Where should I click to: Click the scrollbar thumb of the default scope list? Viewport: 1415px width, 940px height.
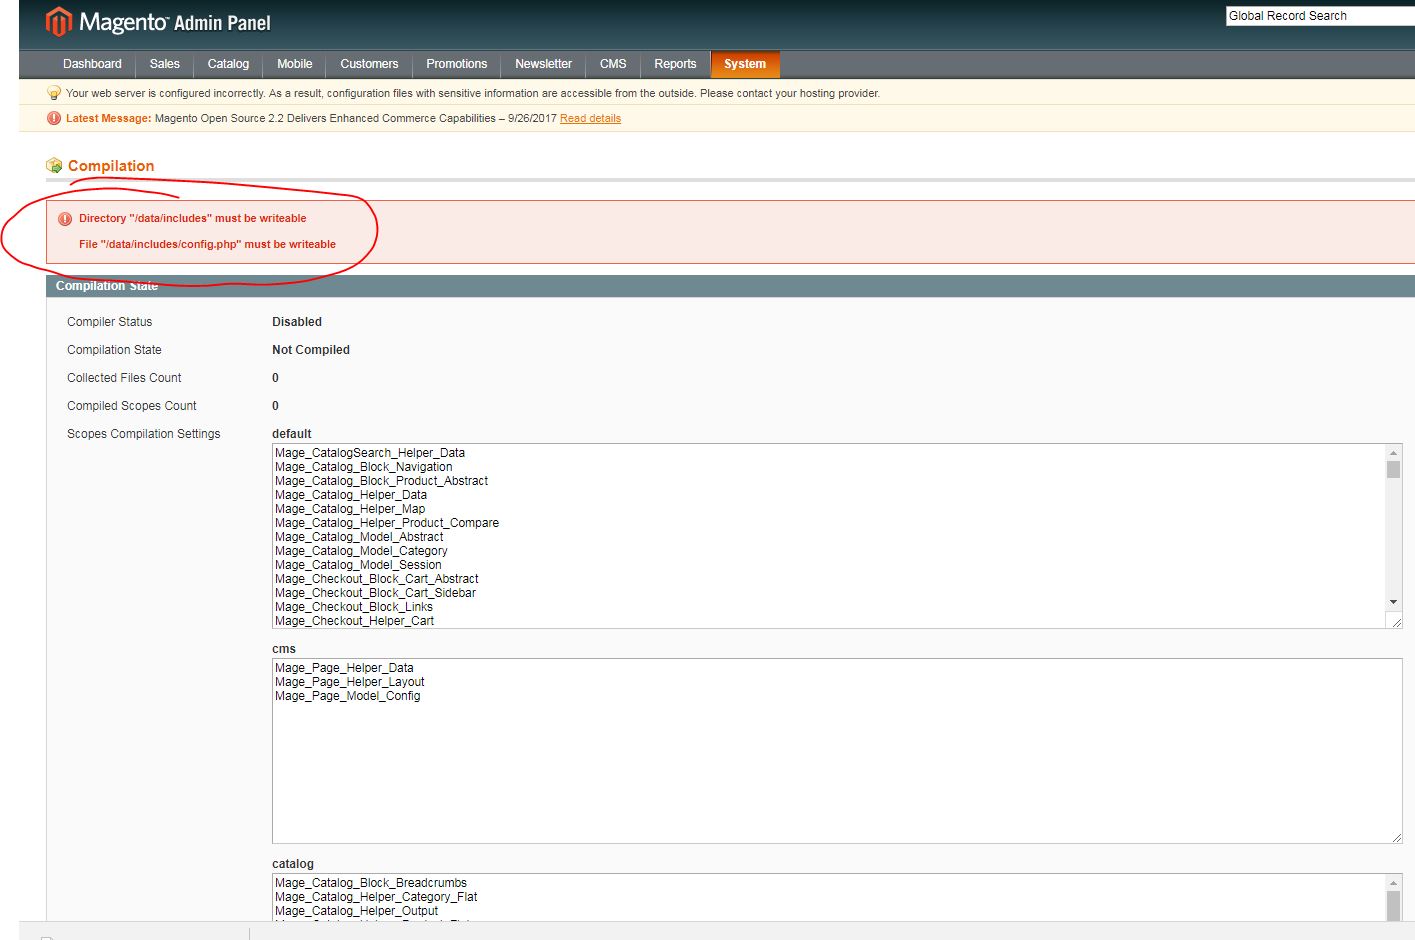coord(1393,469)
